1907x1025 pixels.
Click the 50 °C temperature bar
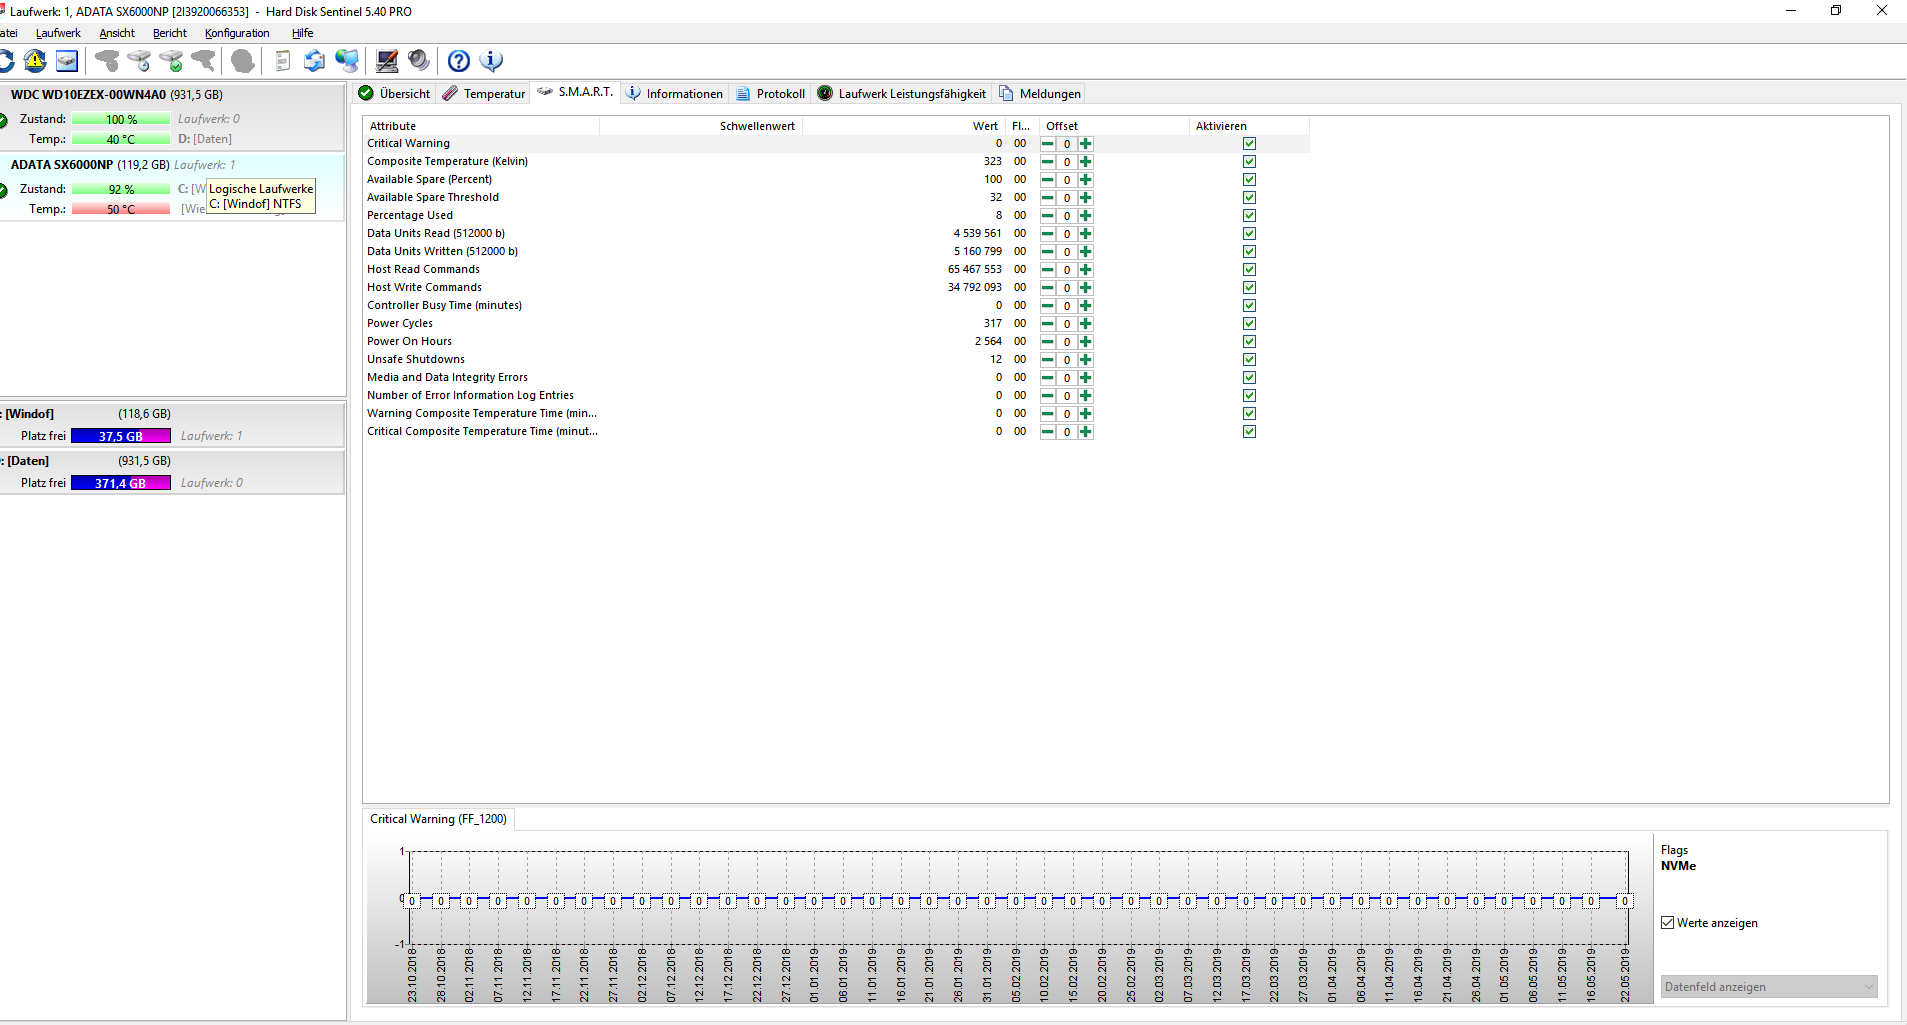click(121, 209)
